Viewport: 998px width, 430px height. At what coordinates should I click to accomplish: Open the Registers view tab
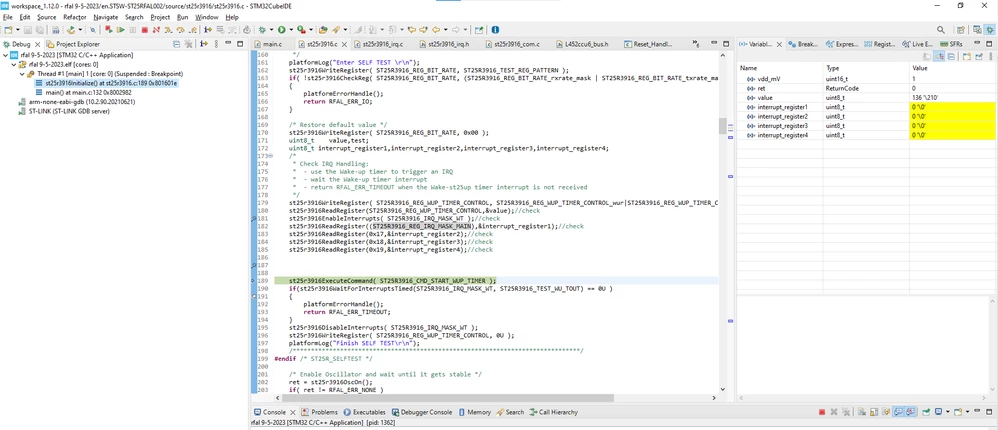880,45
